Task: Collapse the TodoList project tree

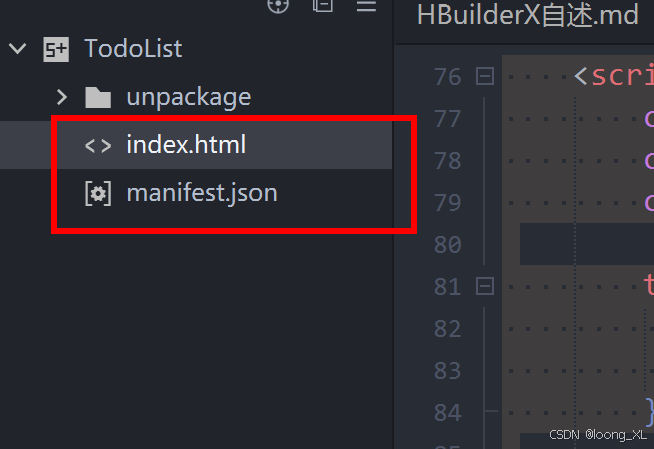Action: click(17, 49)
